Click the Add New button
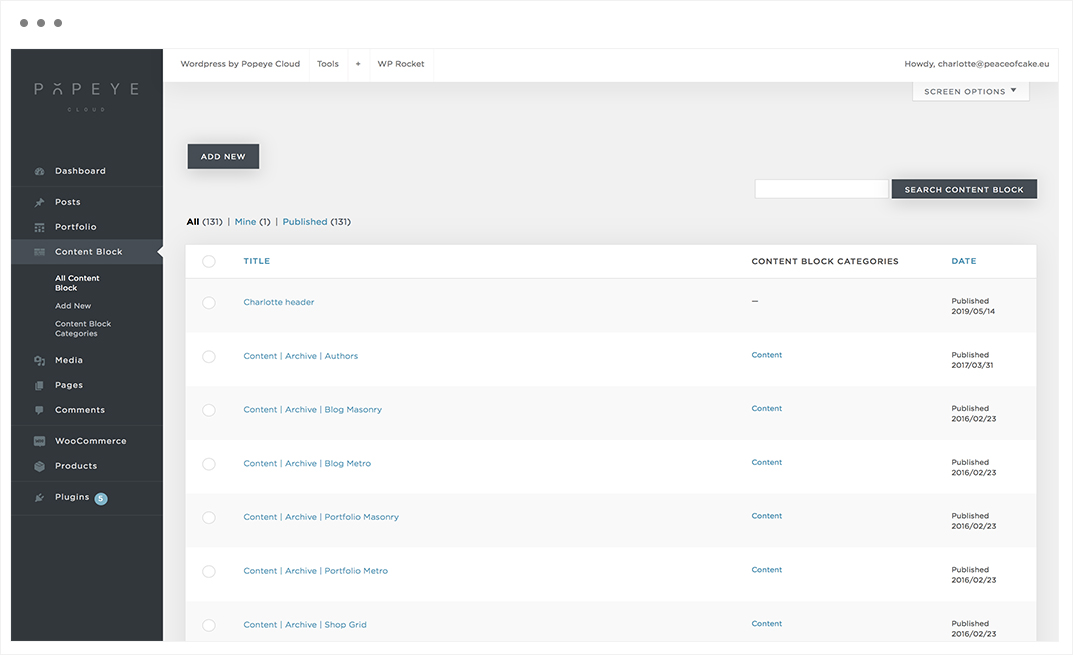The width and height of the screenshot is (1073, 655). point(223,156)
